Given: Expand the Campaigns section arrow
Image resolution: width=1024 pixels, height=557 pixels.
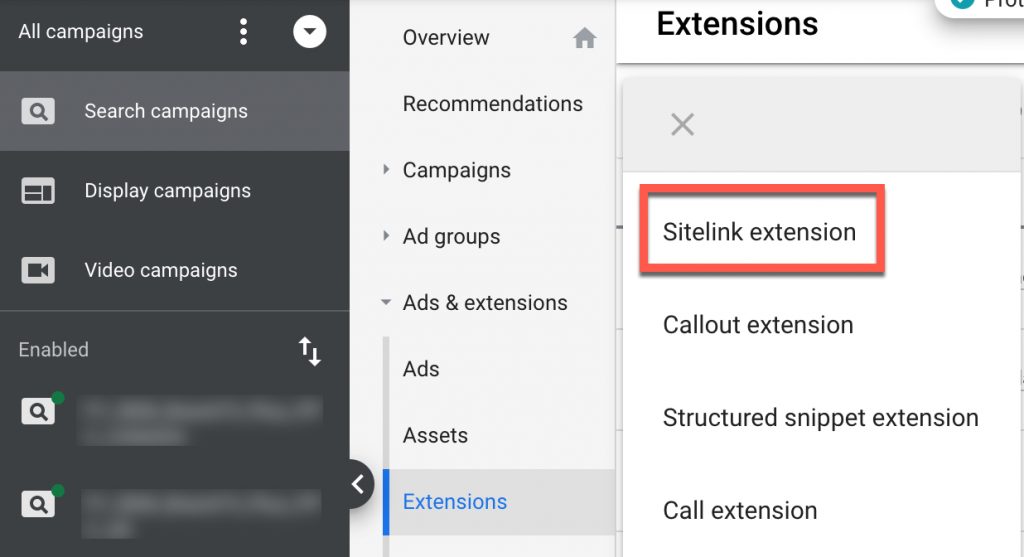Looking at the screenshot, I should click(386, 170).
